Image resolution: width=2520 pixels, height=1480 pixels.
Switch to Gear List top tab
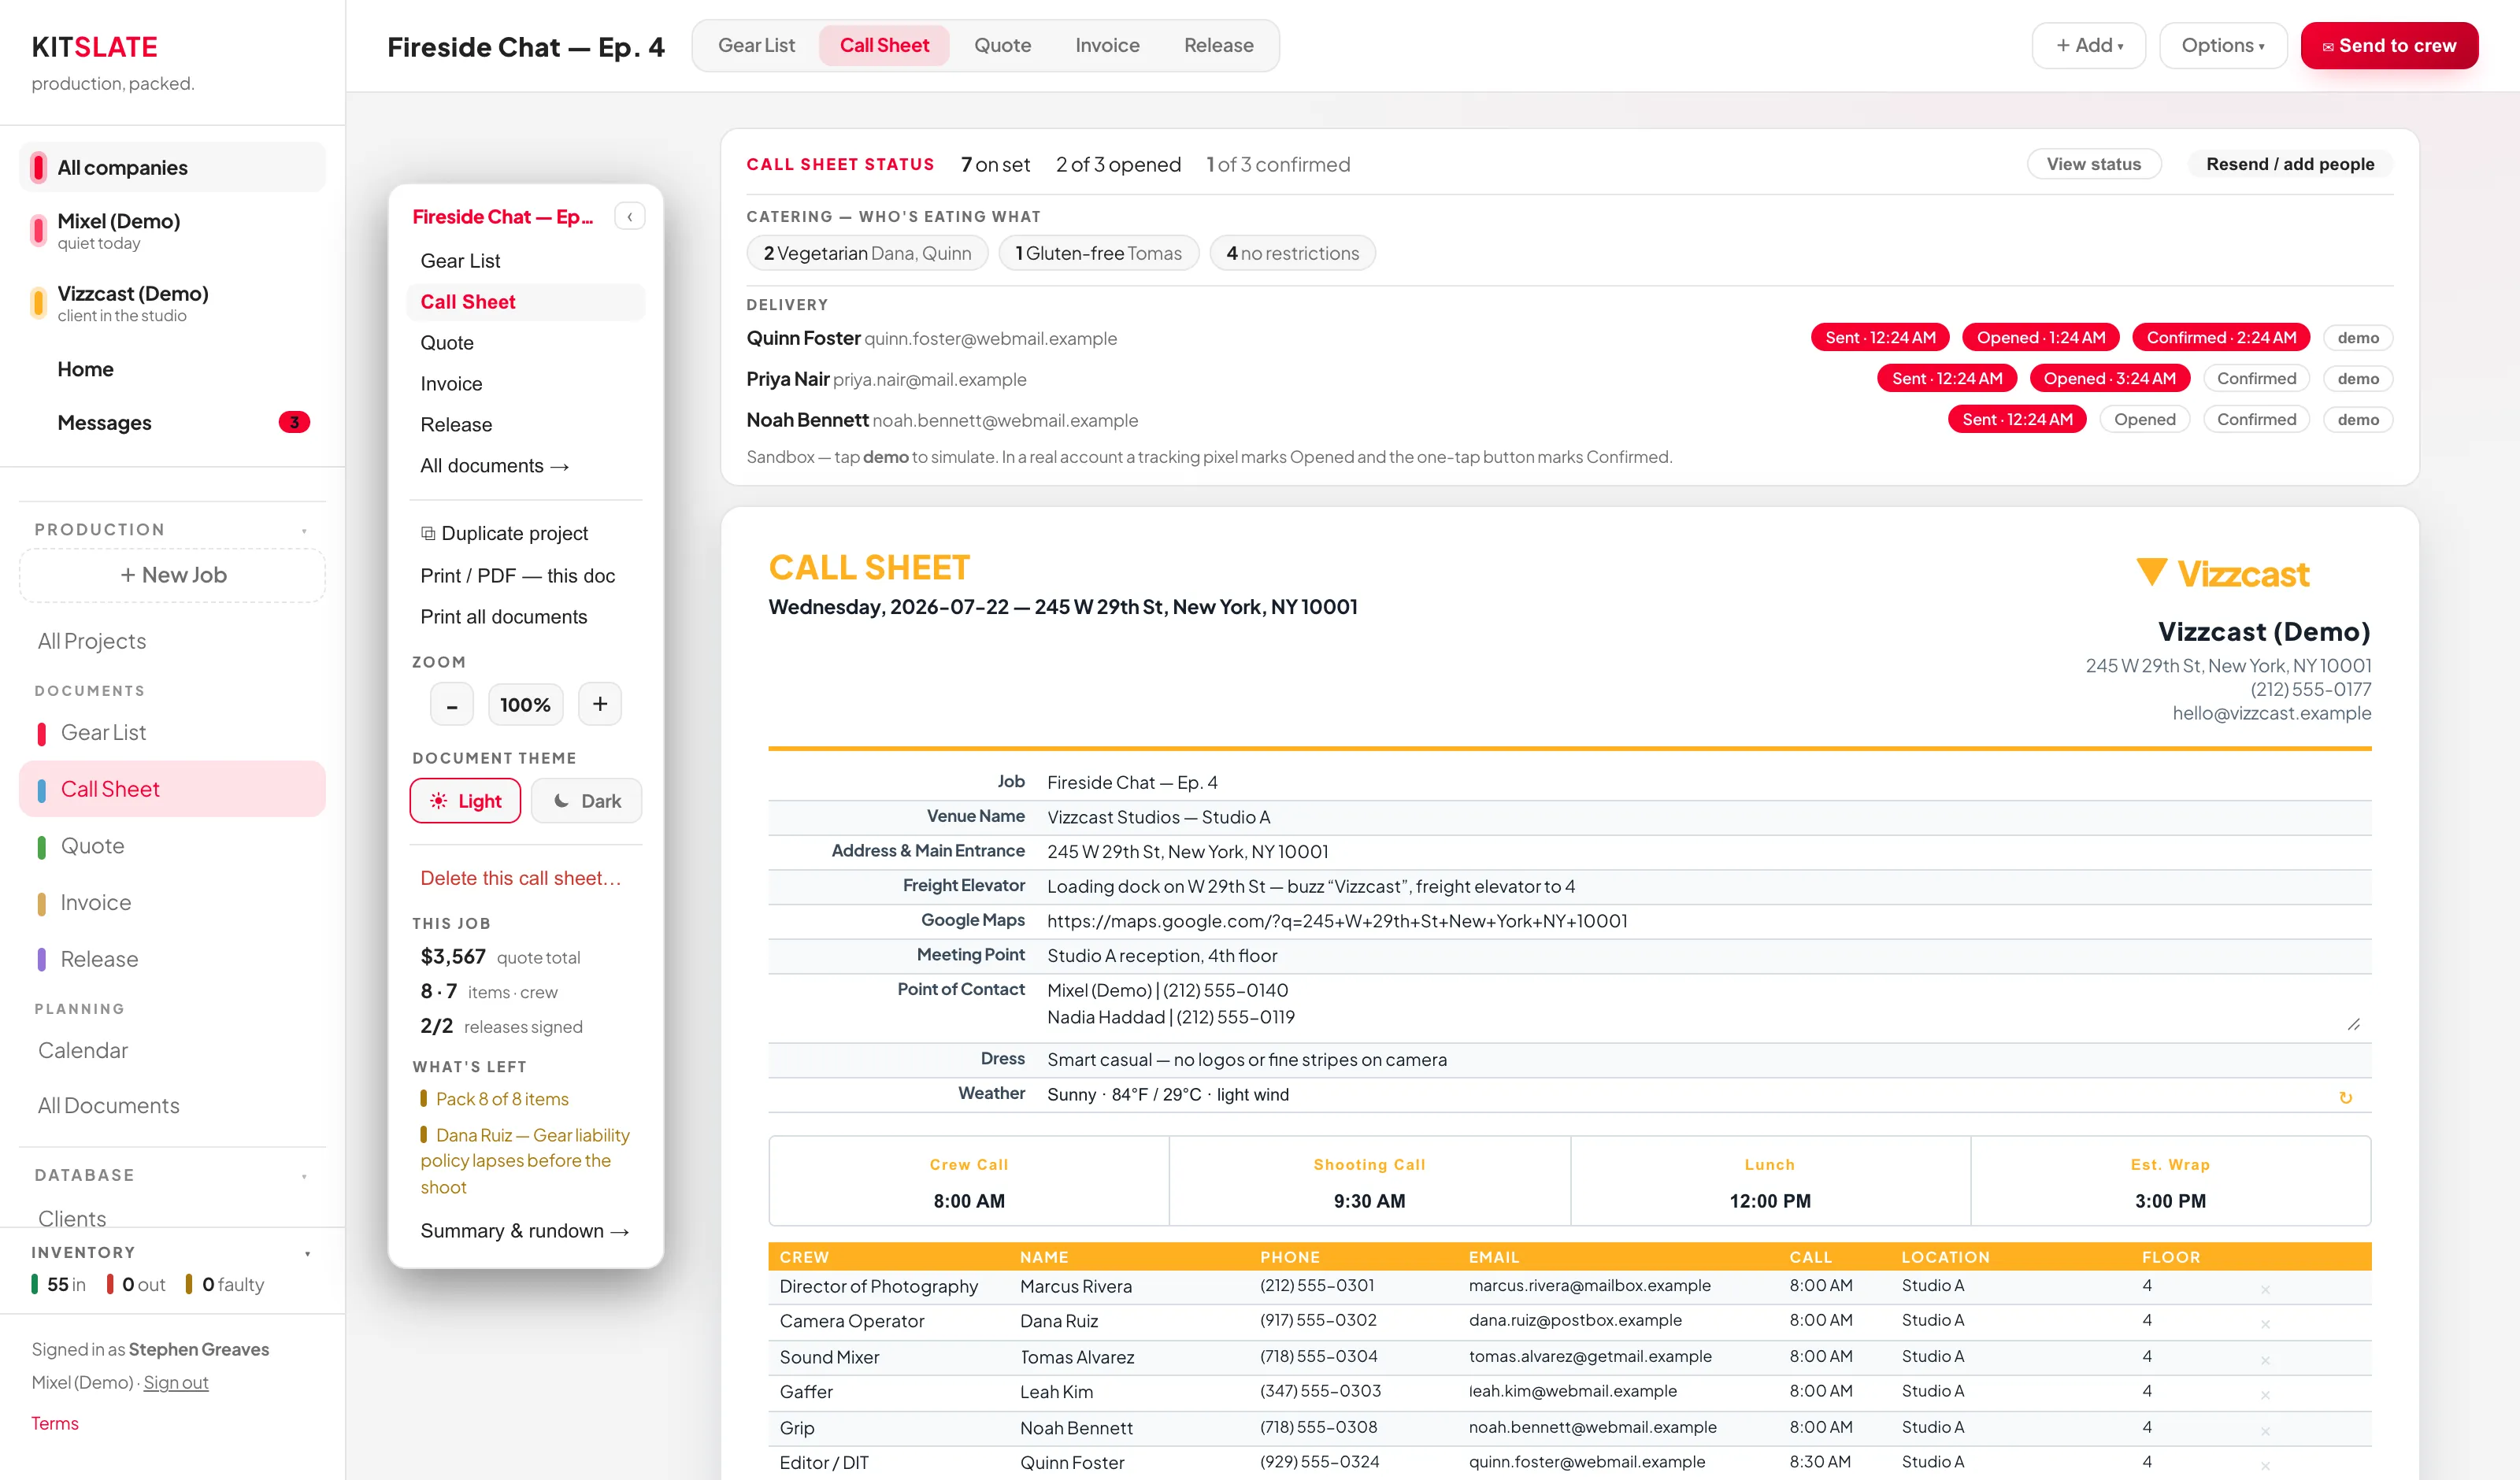(756, 46)
